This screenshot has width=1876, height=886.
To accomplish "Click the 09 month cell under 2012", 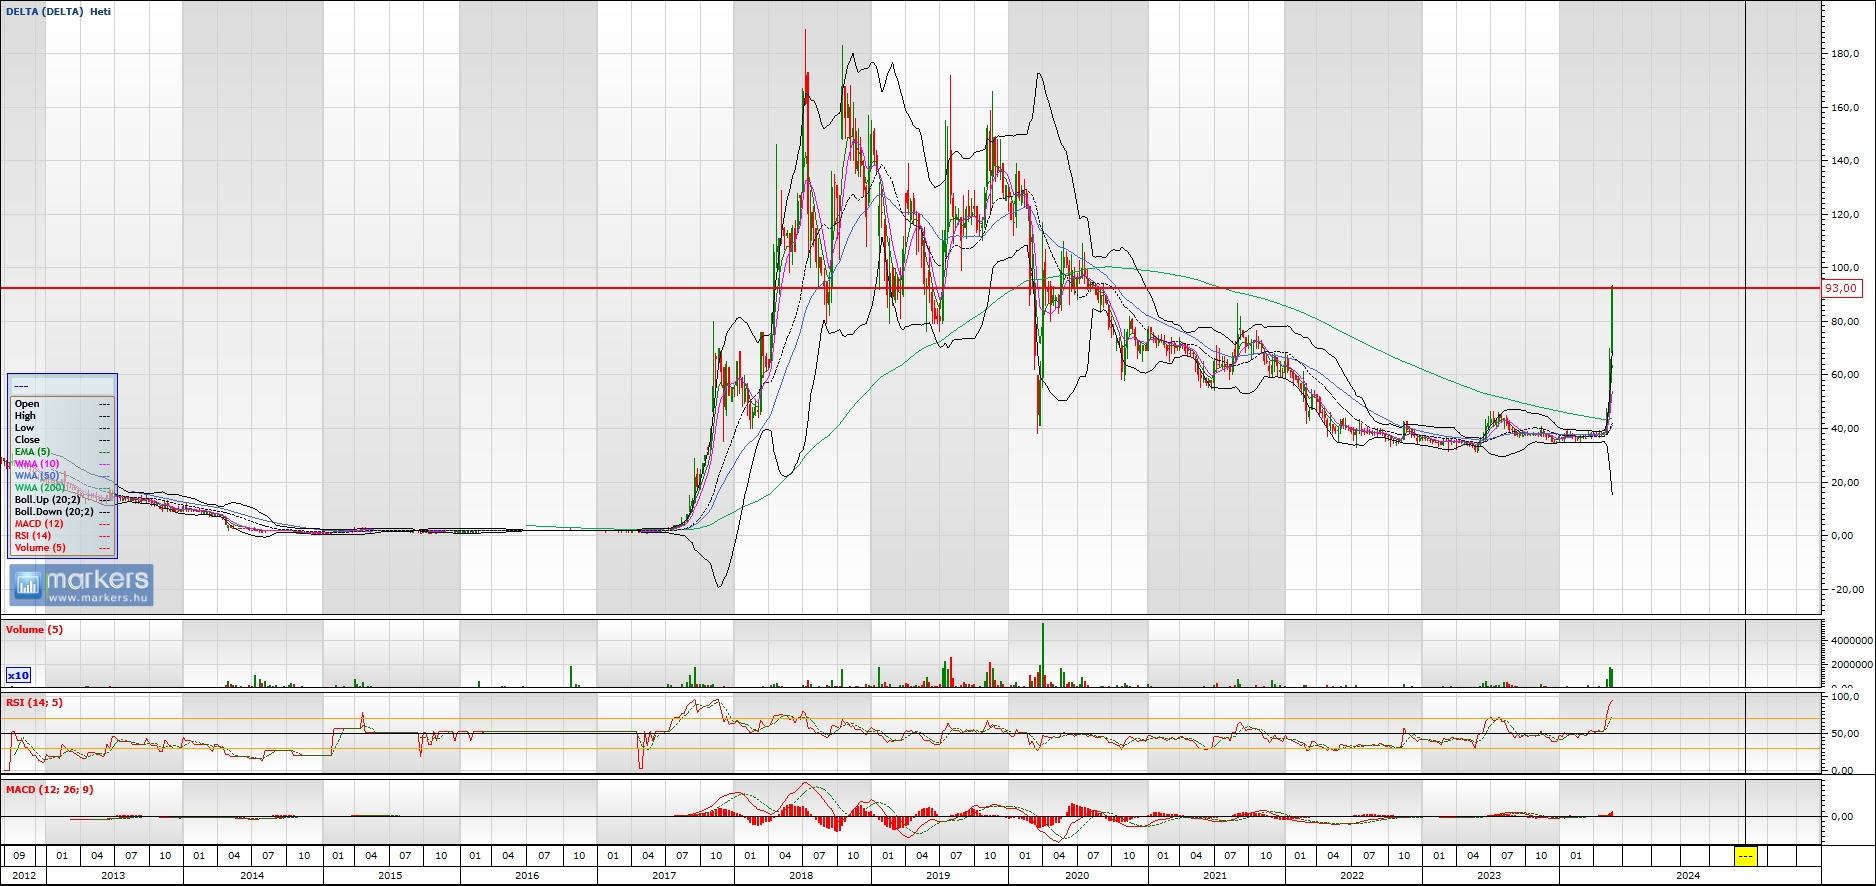I will [x=19, y=856].
